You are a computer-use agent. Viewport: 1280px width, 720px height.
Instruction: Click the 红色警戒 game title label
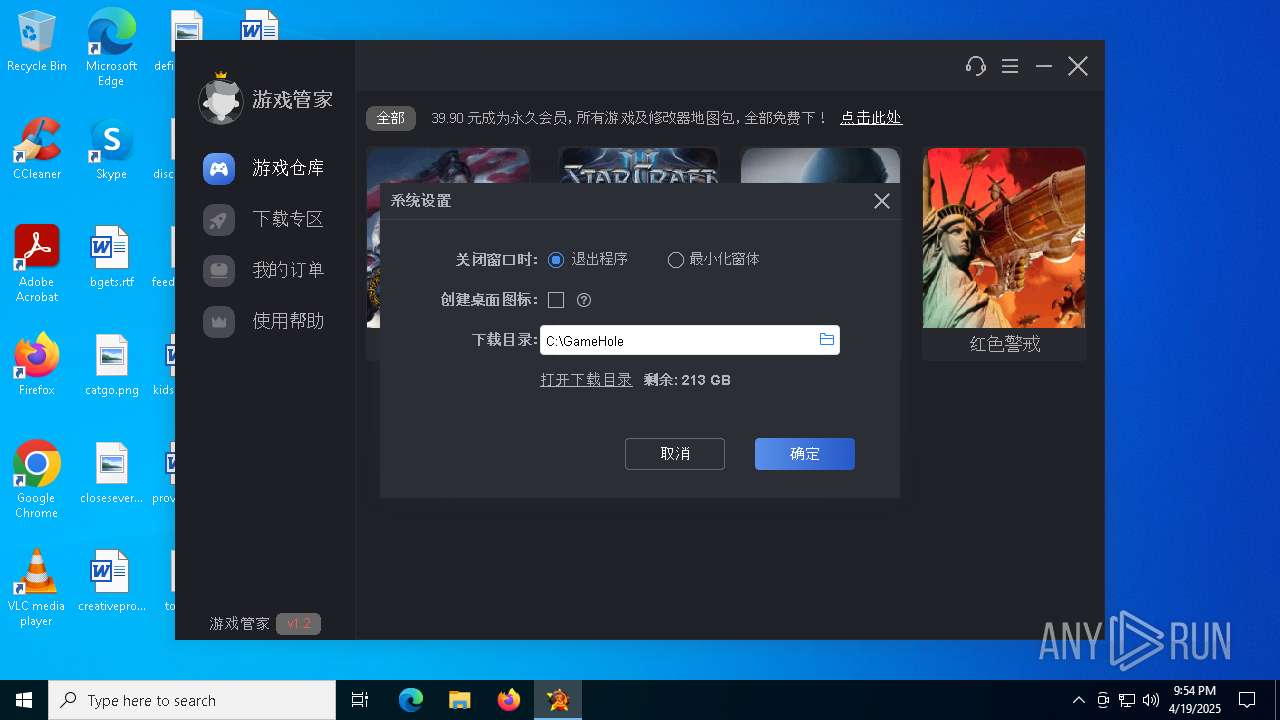coord(1005,344)
